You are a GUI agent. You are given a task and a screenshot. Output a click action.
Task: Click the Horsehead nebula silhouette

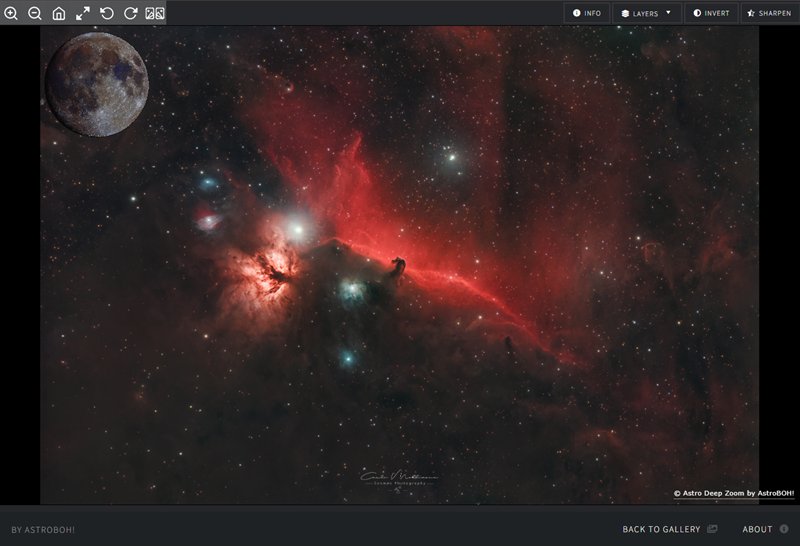(398, 267)
